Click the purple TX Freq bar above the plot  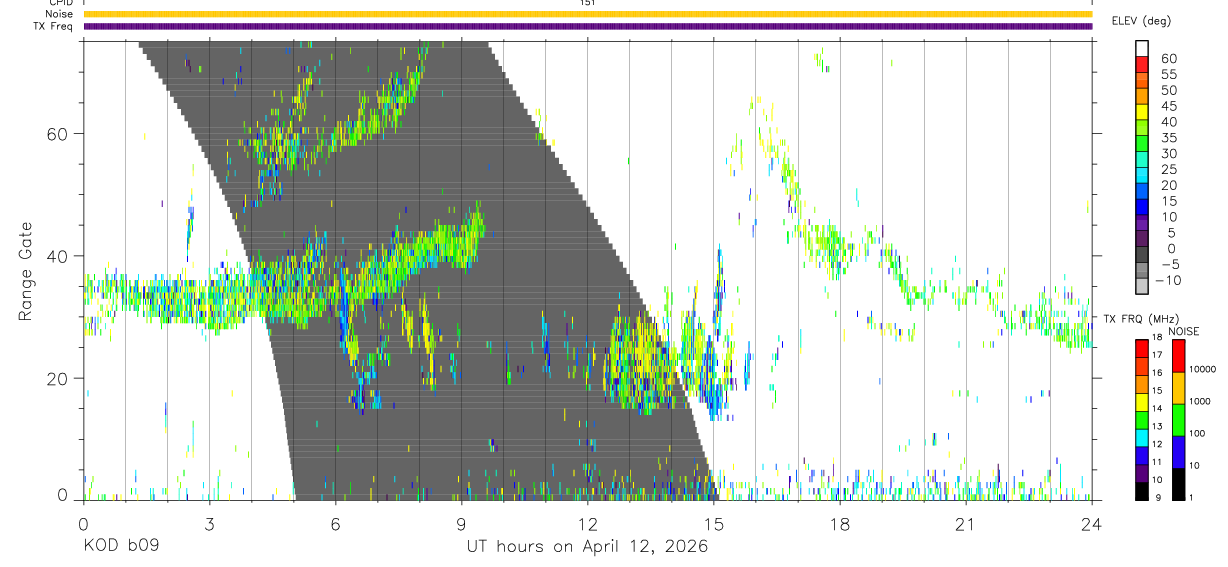[588, 26]
